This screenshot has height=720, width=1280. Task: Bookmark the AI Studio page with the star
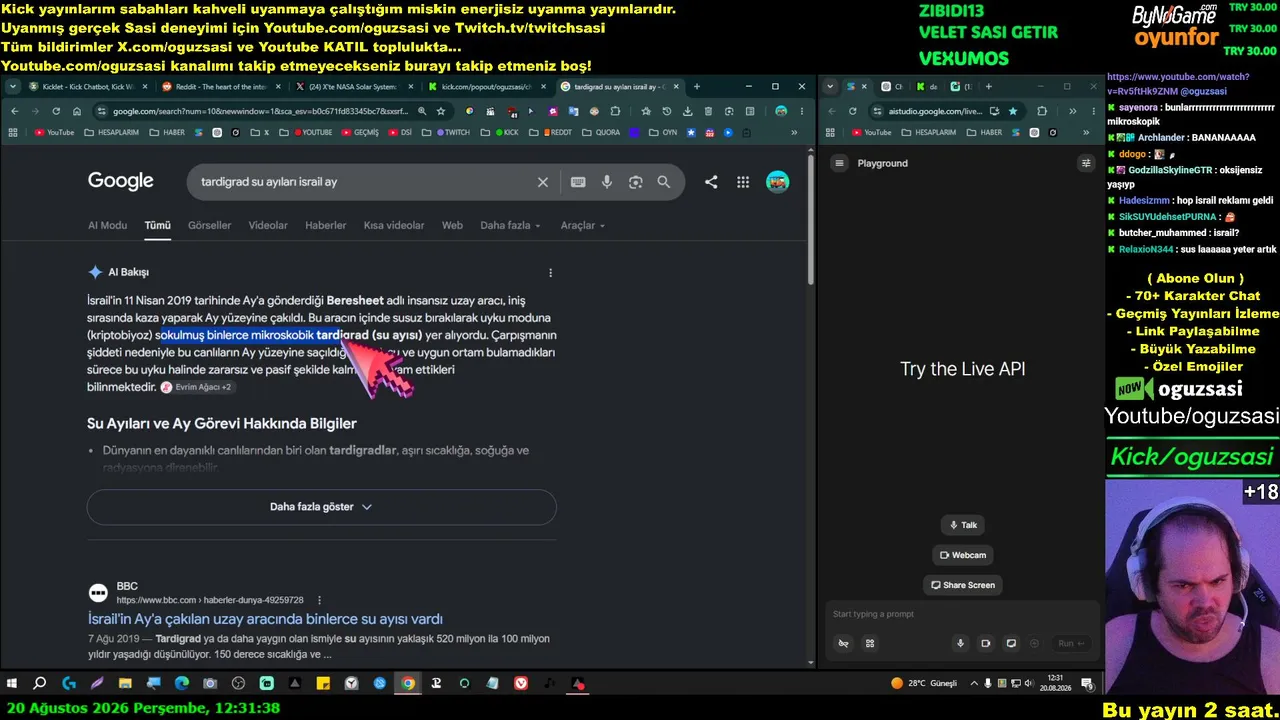(1013, 111)
